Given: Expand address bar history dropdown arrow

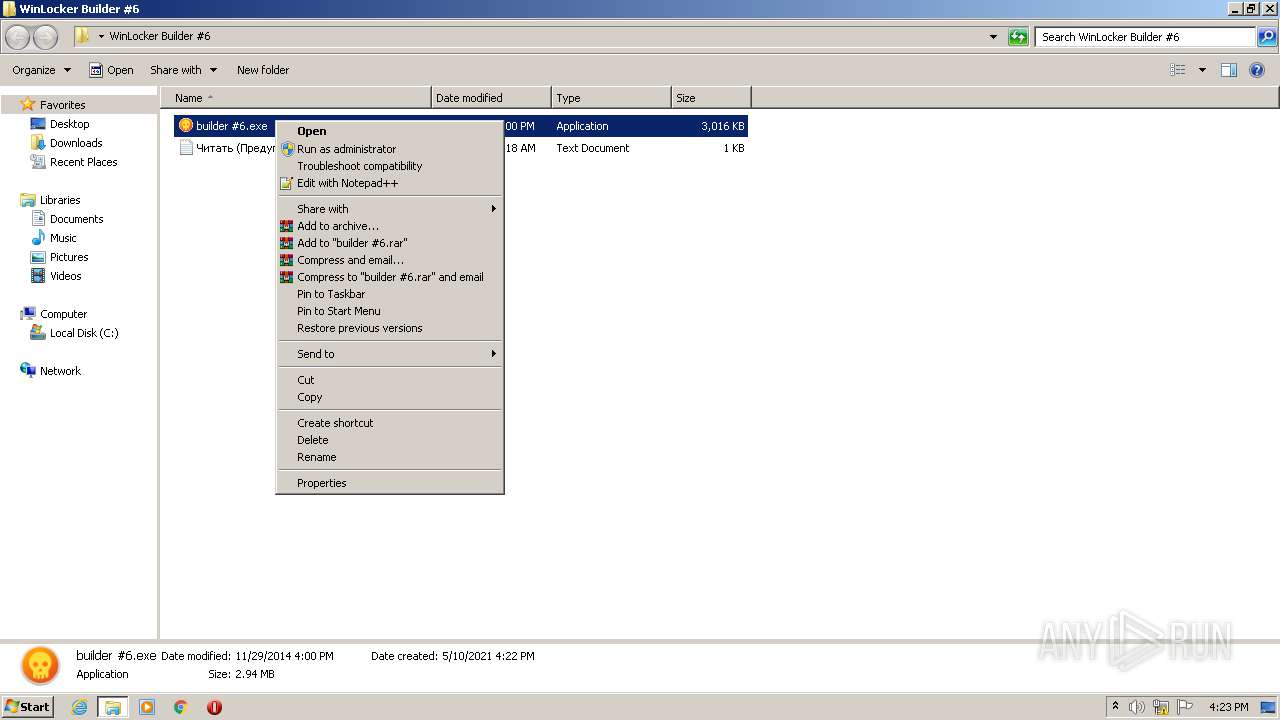Looking at the screenshot, I should [993, 37].
